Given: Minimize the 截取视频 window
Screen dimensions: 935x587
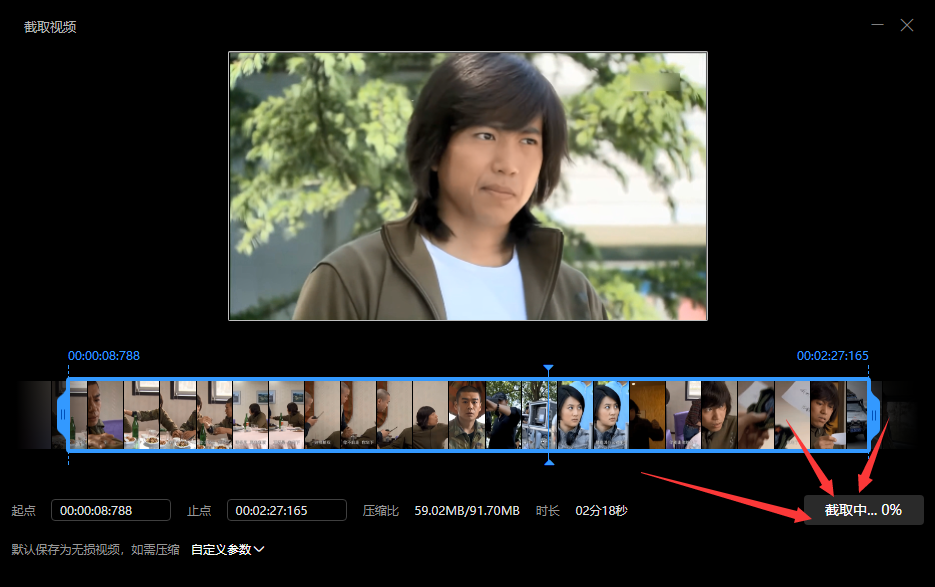Looking at the screenshot, I should point(877,25).
